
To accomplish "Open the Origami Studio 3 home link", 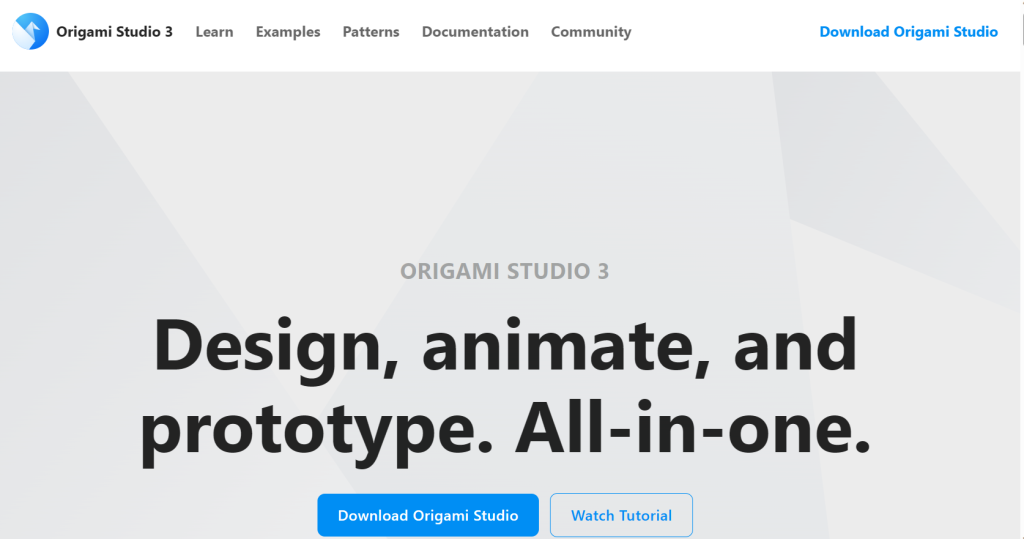I will tap(114, 31).
